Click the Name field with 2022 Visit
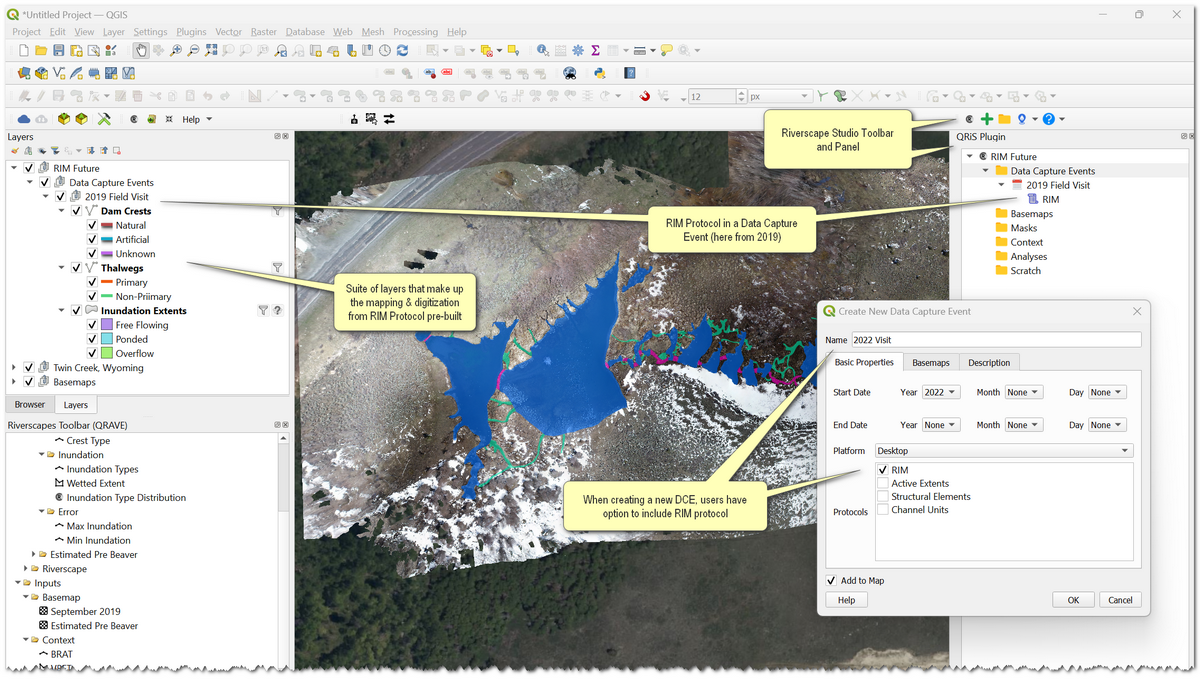This screenshot has width=1200, height=680. (996, 339)
